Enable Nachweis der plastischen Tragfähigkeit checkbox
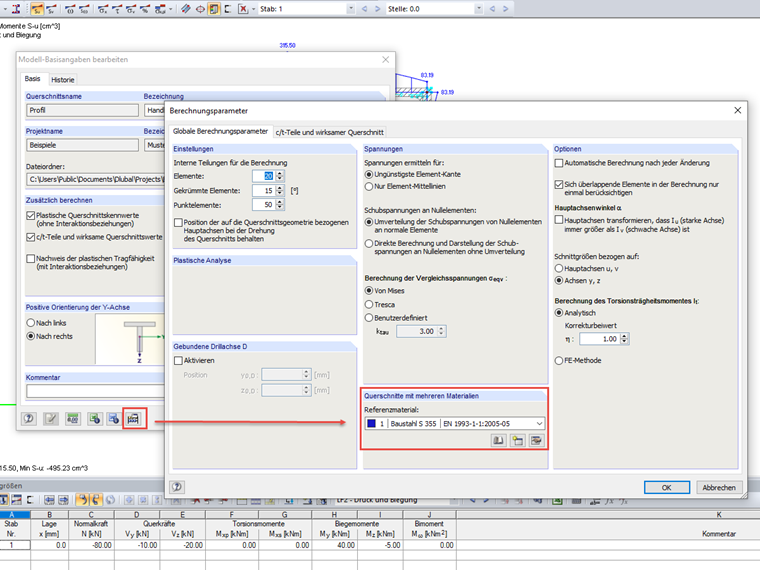This screenshot has height=570, width=760. [31, 259]
